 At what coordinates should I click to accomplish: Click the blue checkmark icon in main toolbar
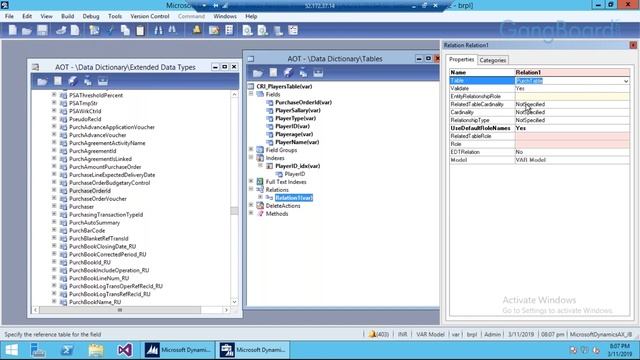(x=110, y=30)
